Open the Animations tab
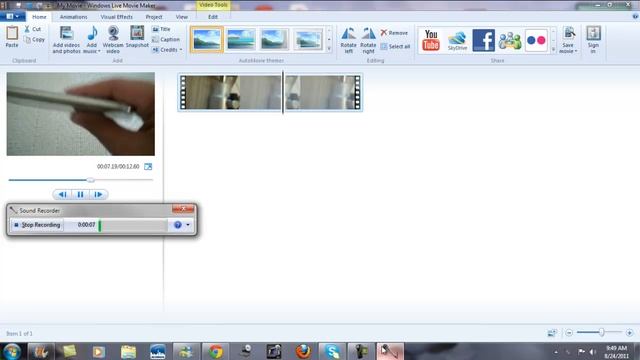Screen dimensions: 640x360 point(73,17)
